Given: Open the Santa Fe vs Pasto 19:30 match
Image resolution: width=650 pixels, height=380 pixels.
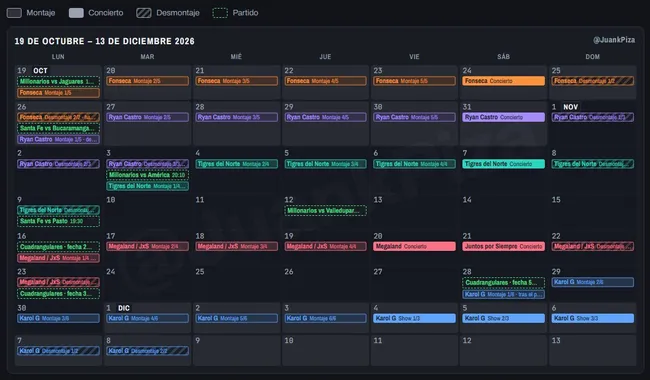Looking at the screenshot, I should point(58,221).
